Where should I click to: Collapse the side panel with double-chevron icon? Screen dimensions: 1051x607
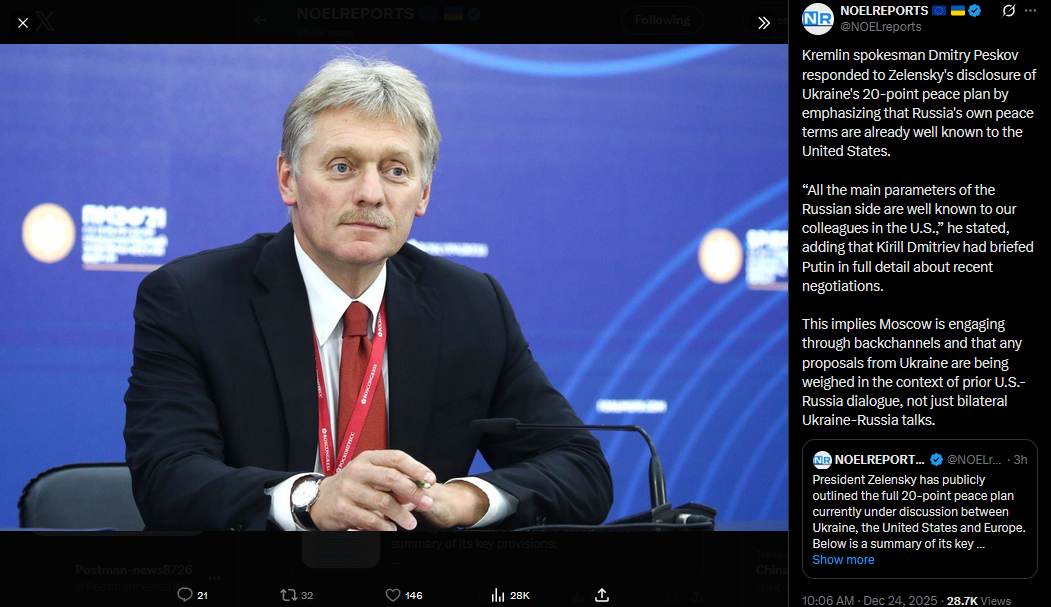click(763, 23)
